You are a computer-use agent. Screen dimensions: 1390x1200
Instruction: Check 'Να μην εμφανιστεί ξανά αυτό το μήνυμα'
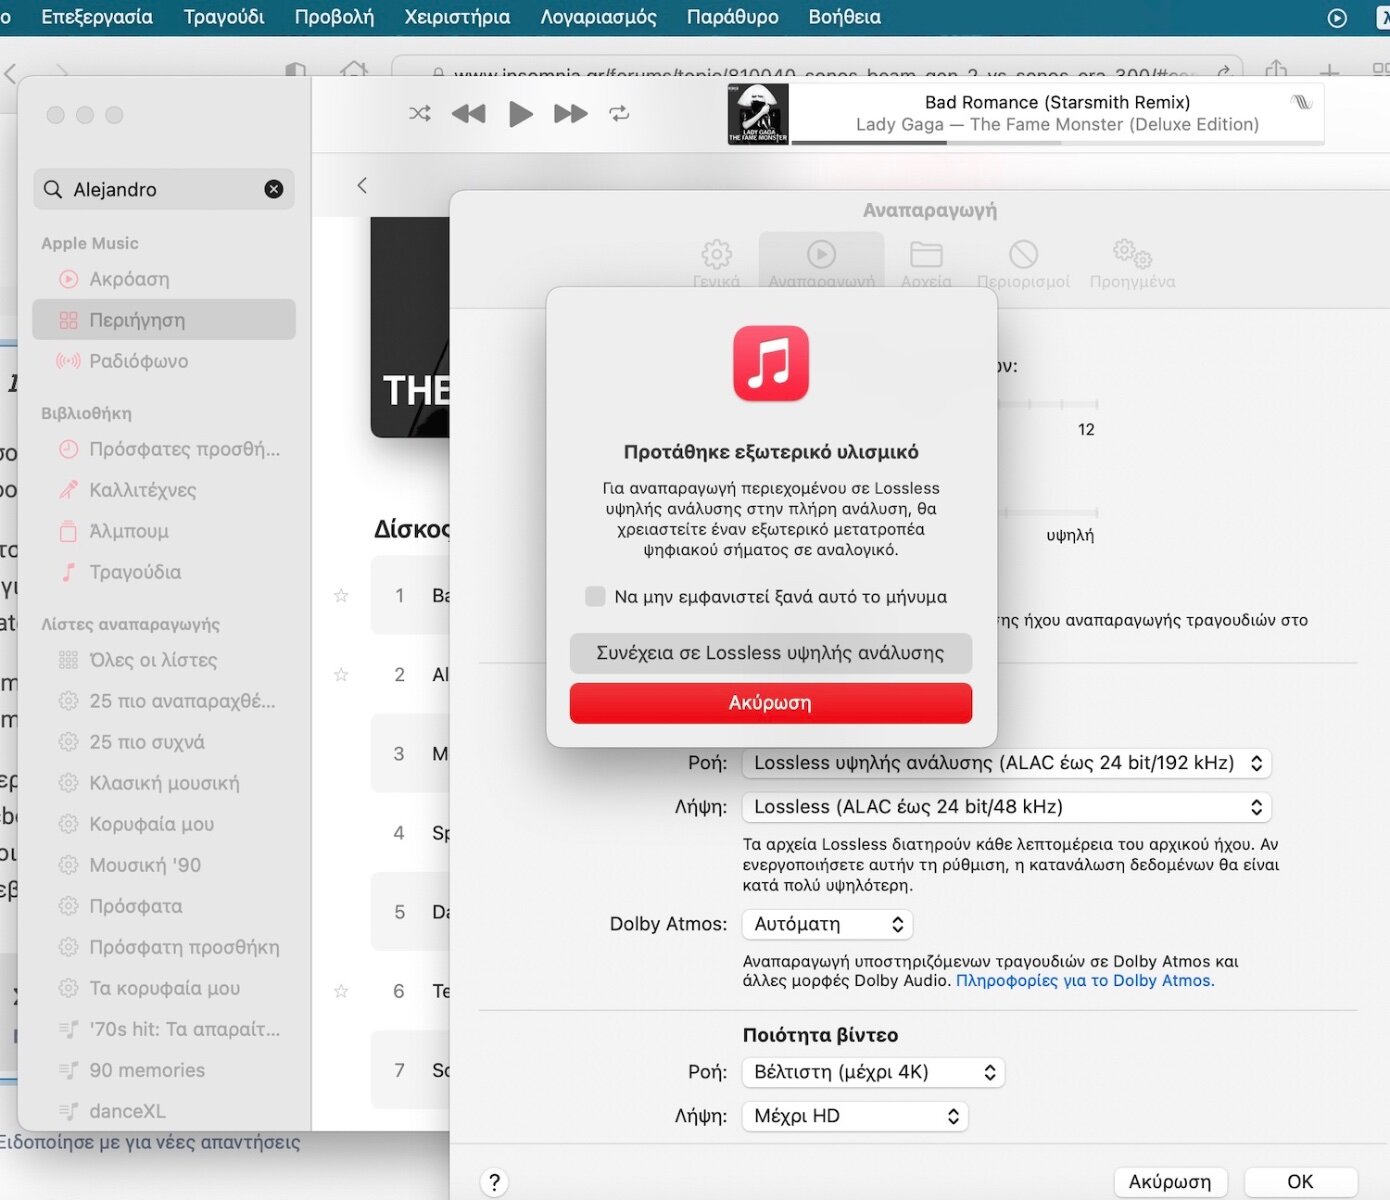pos(595,597)
